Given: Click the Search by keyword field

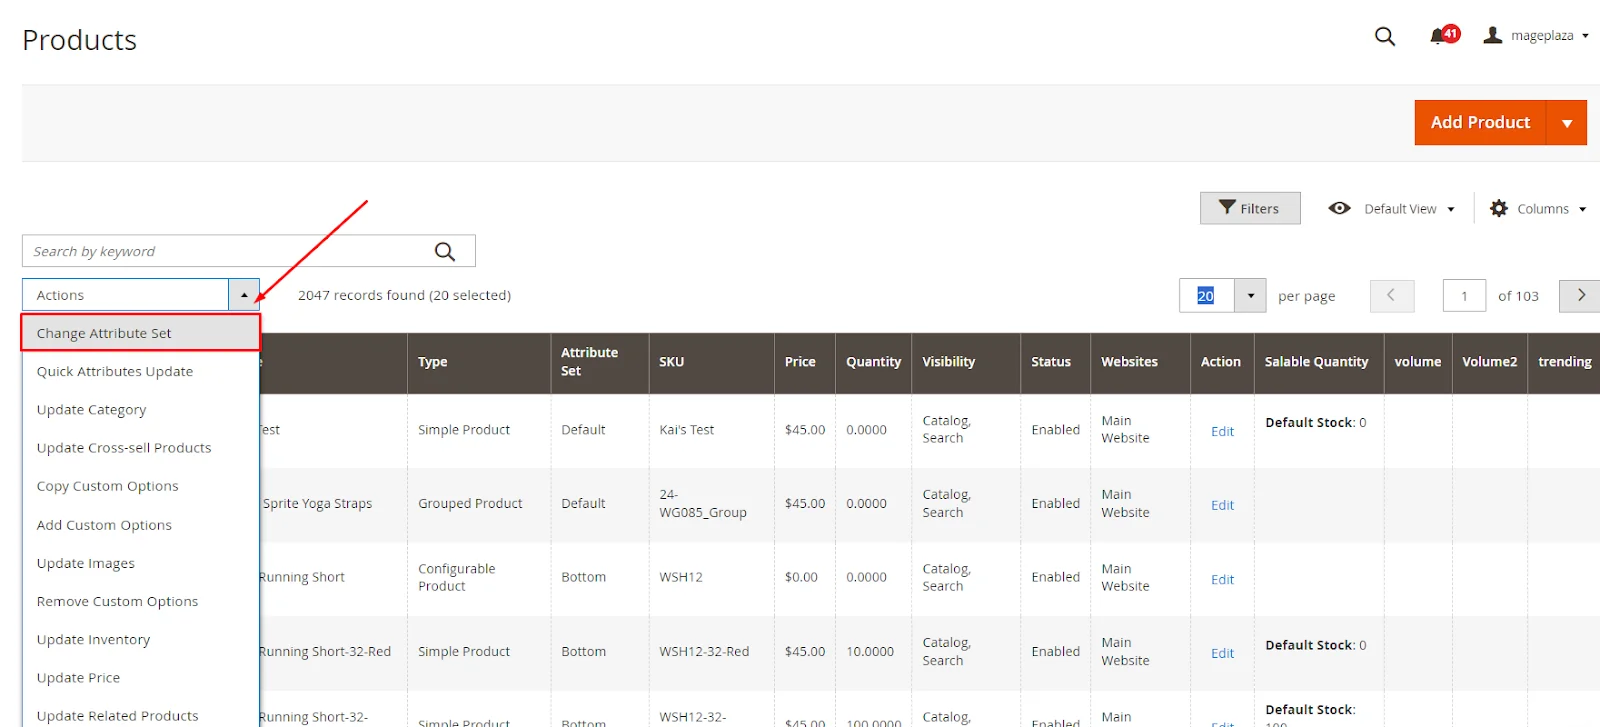Looking at the screenshot, I should (225, 252).
